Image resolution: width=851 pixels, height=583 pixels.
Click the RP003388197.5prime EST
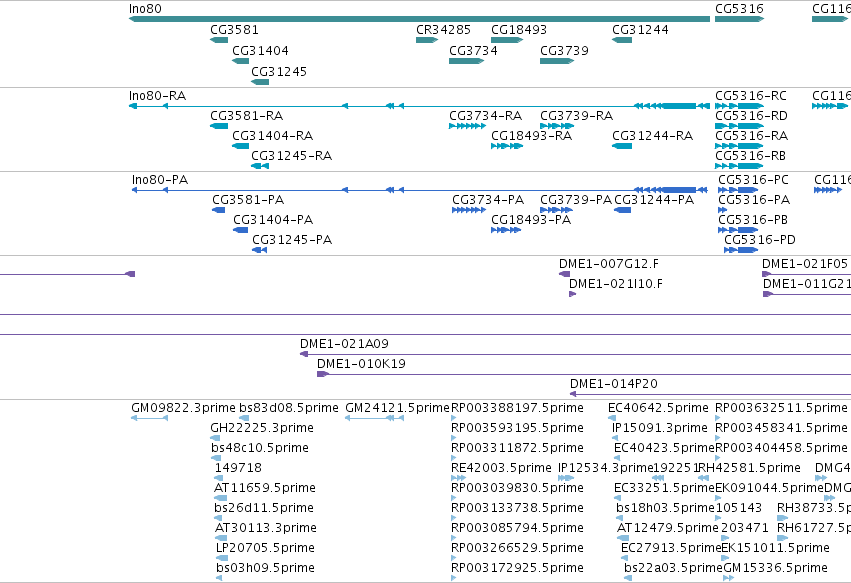click(454, 418)
